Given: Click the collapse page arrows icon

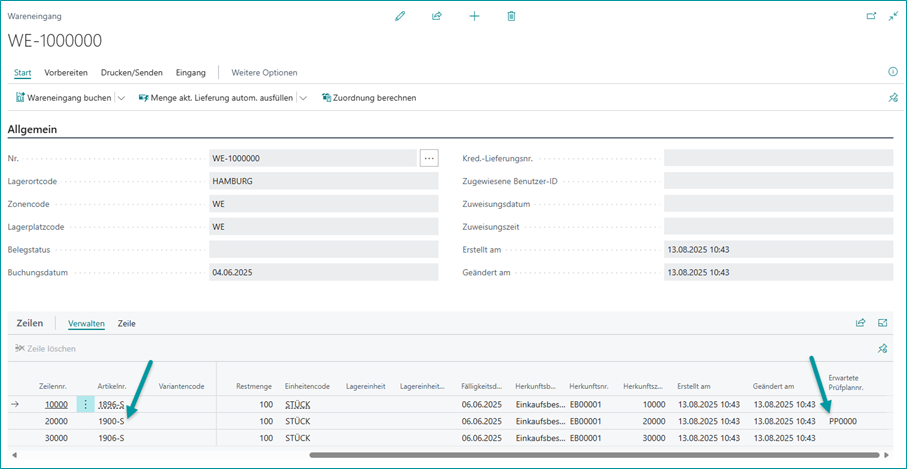Looking at the screenshot, I should pos(893,16).
